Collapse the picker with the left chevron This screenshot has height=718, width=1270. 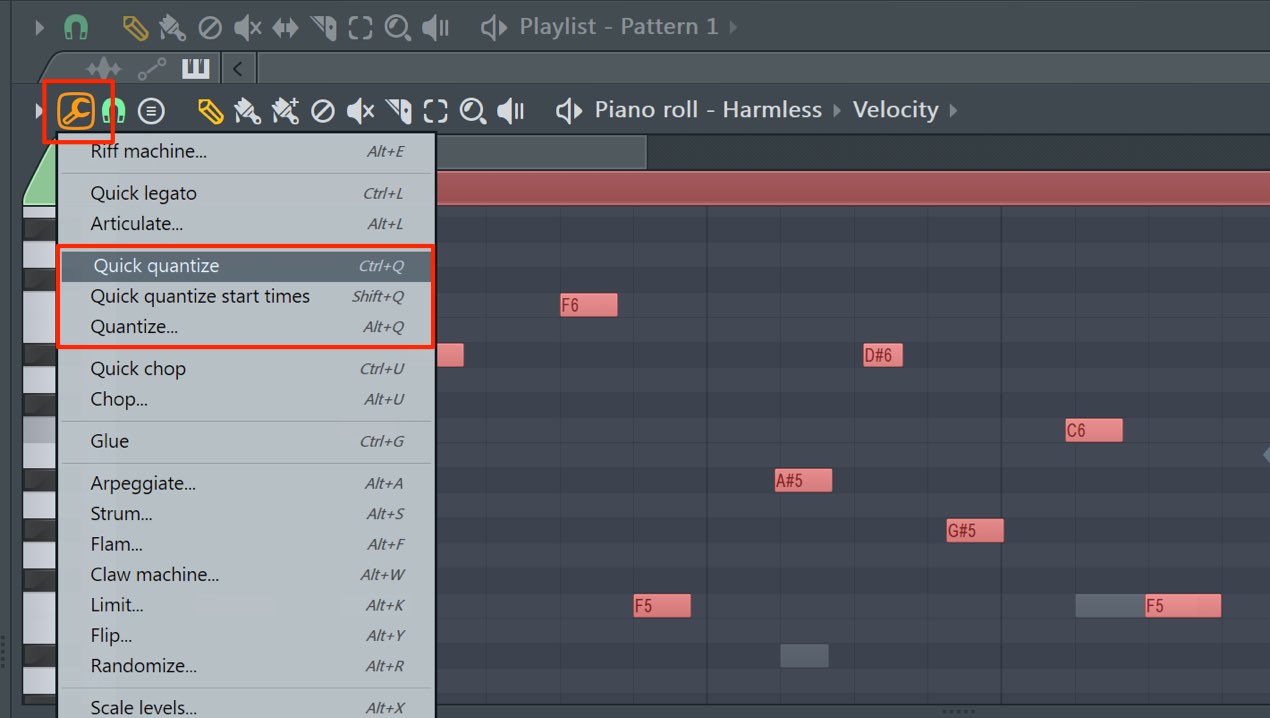point(237,69)
